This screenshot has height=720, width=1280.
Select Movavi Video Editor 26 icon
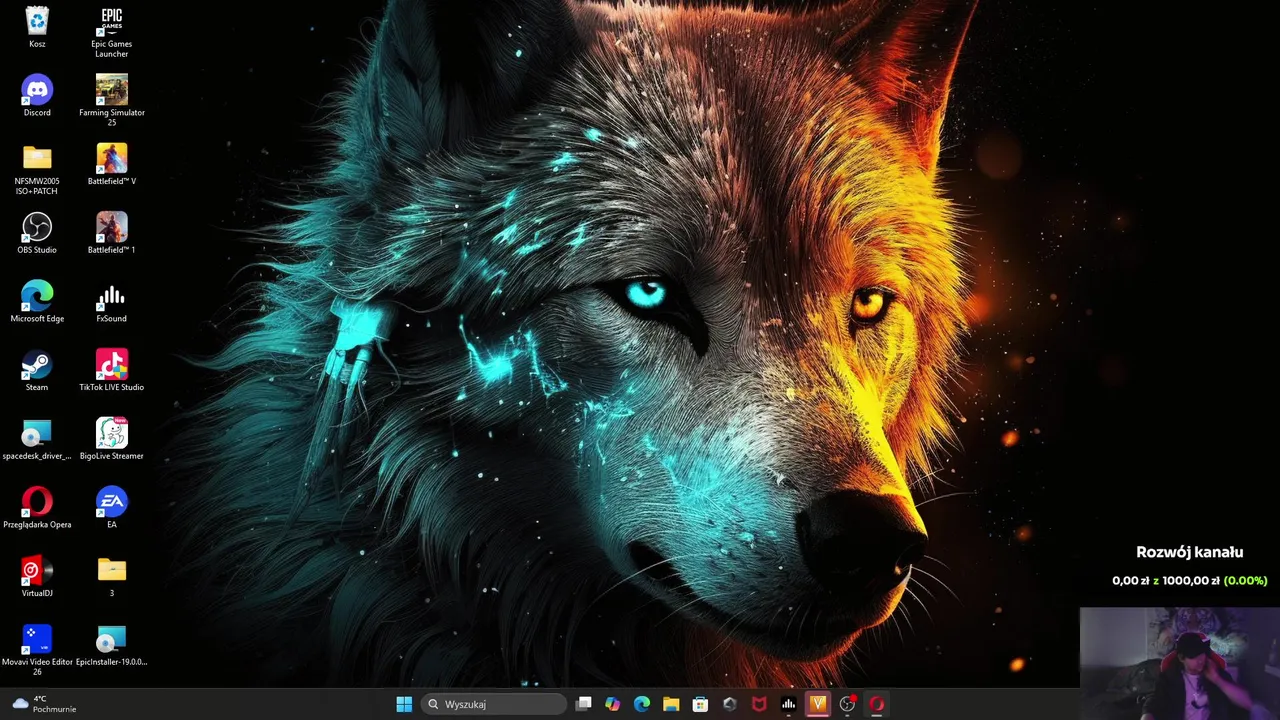37,650
